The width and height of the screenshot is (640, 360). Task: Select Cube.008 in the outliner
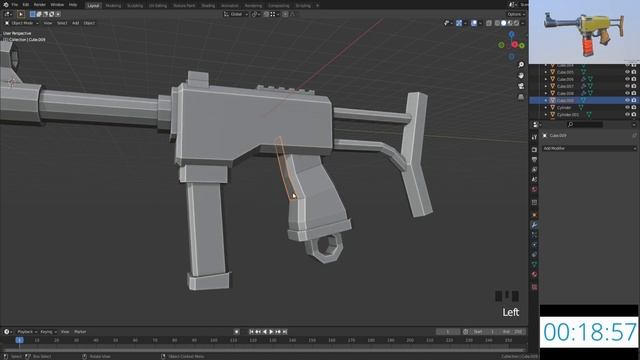(x=565, y=93)
